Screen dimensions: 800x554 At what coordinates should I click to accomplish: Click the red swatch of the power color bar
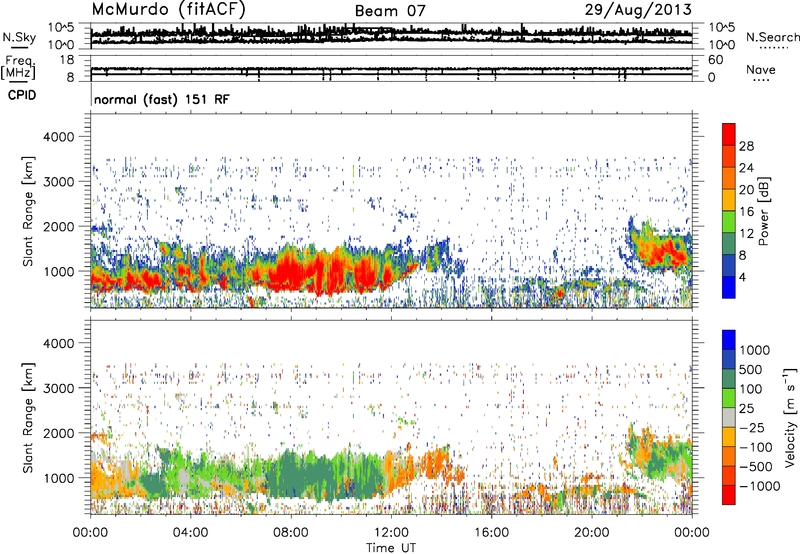click(729, 135)
